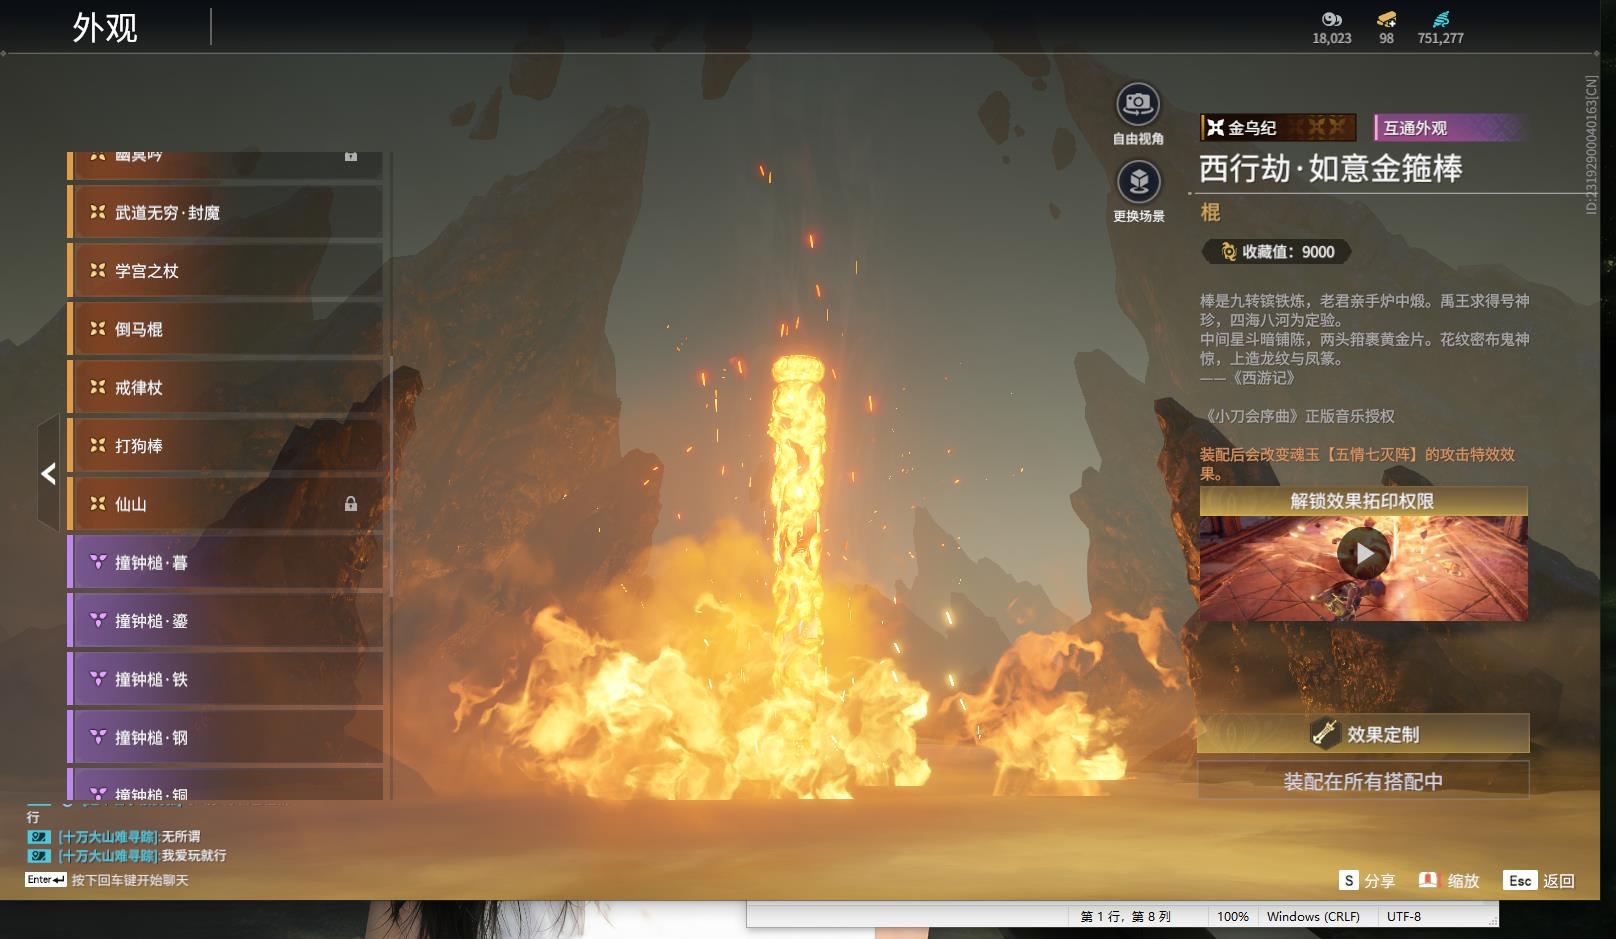1616x939 pixels.
Task: Click 装配在所有搭配中 to equip everywhere
Action: (x=1363, y=781)
